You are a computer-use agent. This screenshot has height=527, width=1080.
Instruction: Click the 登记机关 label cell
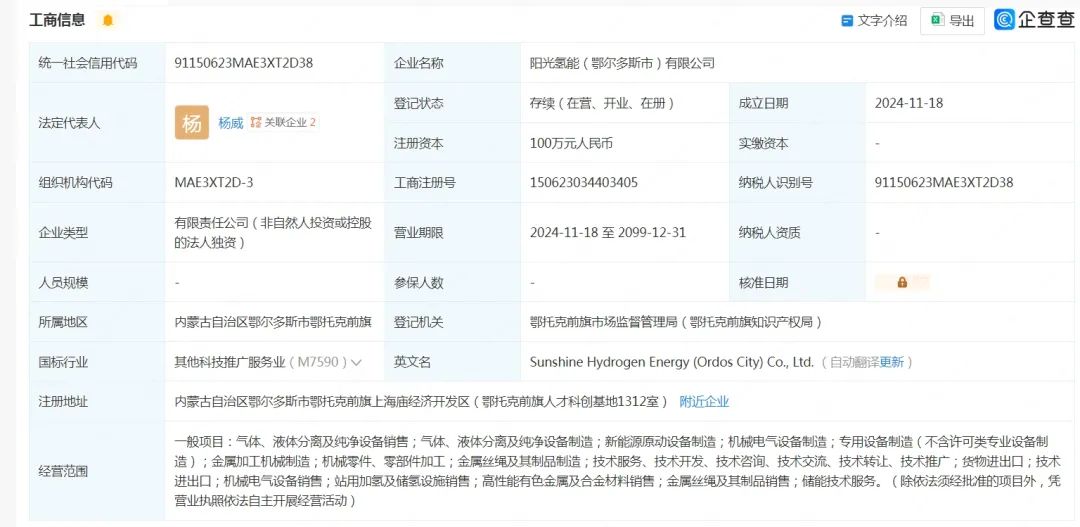(x=453, y=322)
